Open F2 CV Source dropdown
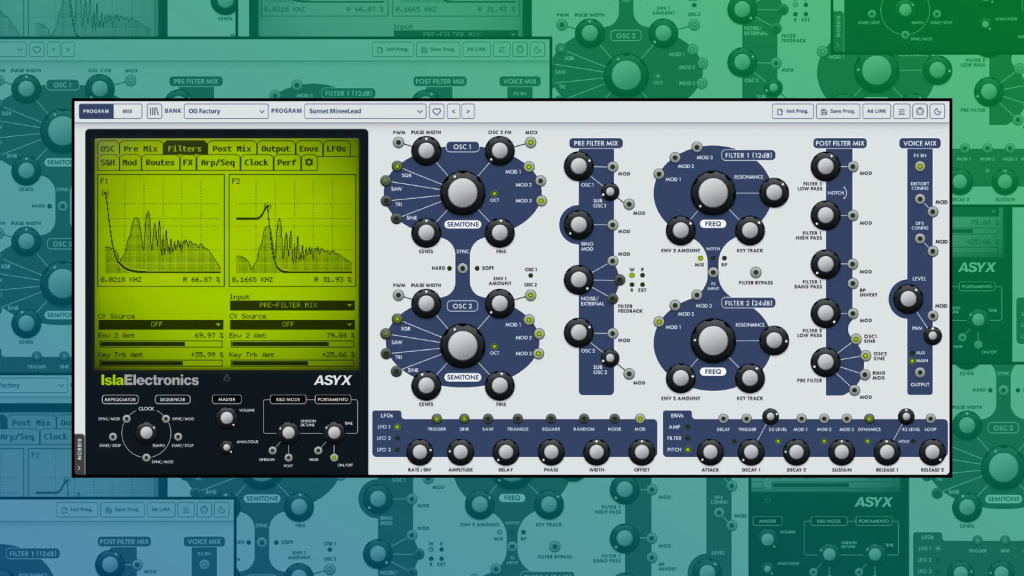This screenshot has width=1024, height=576. point(292,324)
